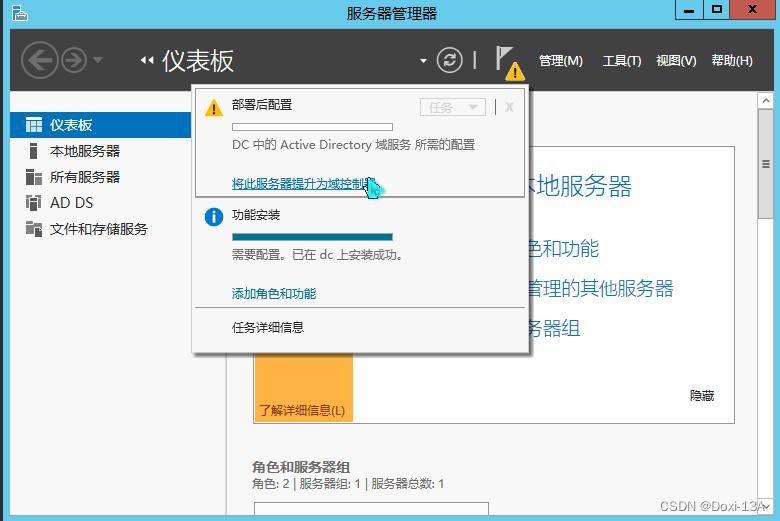Click the 添加角色和功能 link
The image size is (780, 521).
point(274,294)
